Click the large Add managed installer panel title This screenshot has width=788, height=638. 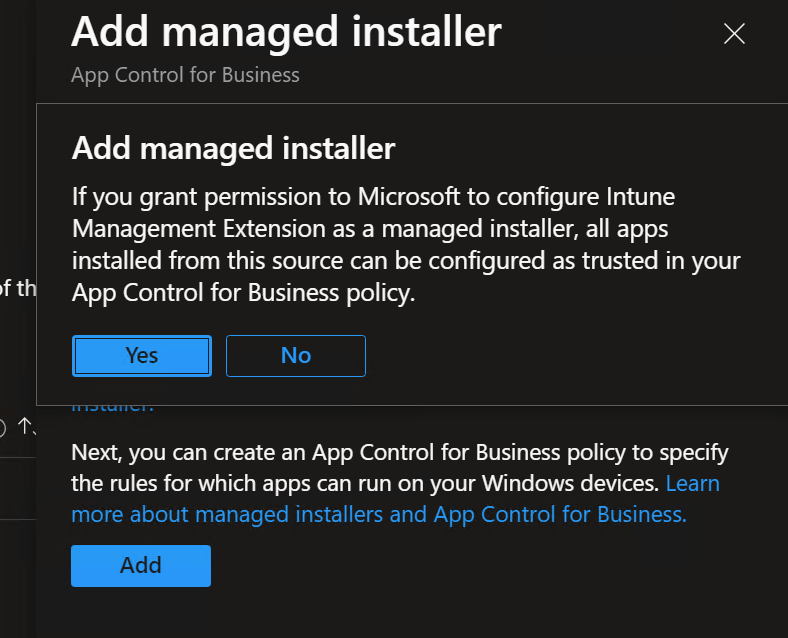tap(286, 32)
